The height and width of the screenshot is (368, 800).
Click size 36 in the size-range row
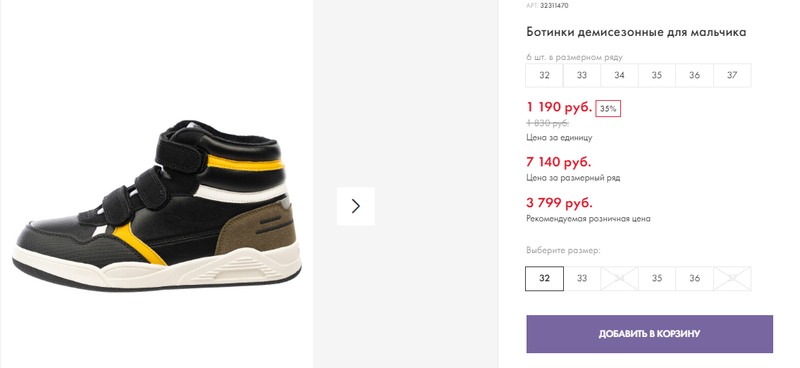tap(694, 75)
